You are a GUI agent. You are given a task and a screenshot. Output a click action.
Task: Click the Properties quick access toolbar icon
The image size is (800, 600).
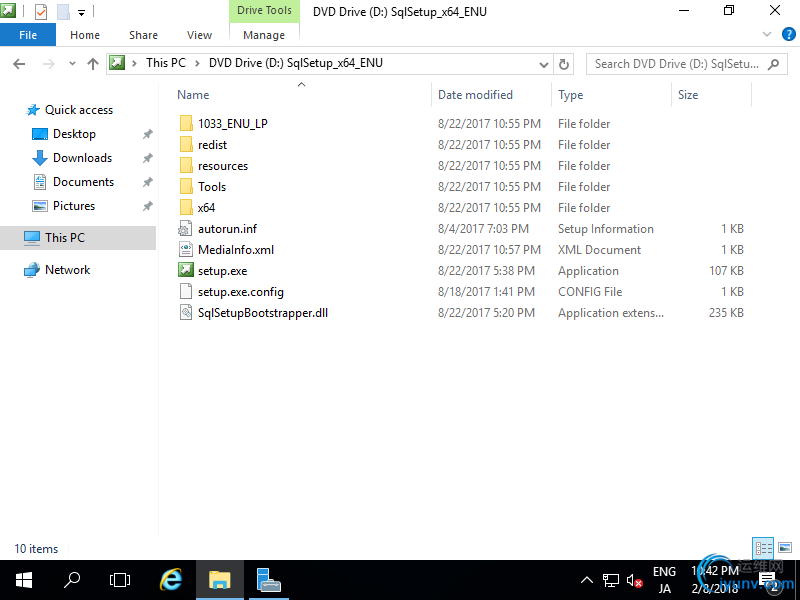pos(41,11)
